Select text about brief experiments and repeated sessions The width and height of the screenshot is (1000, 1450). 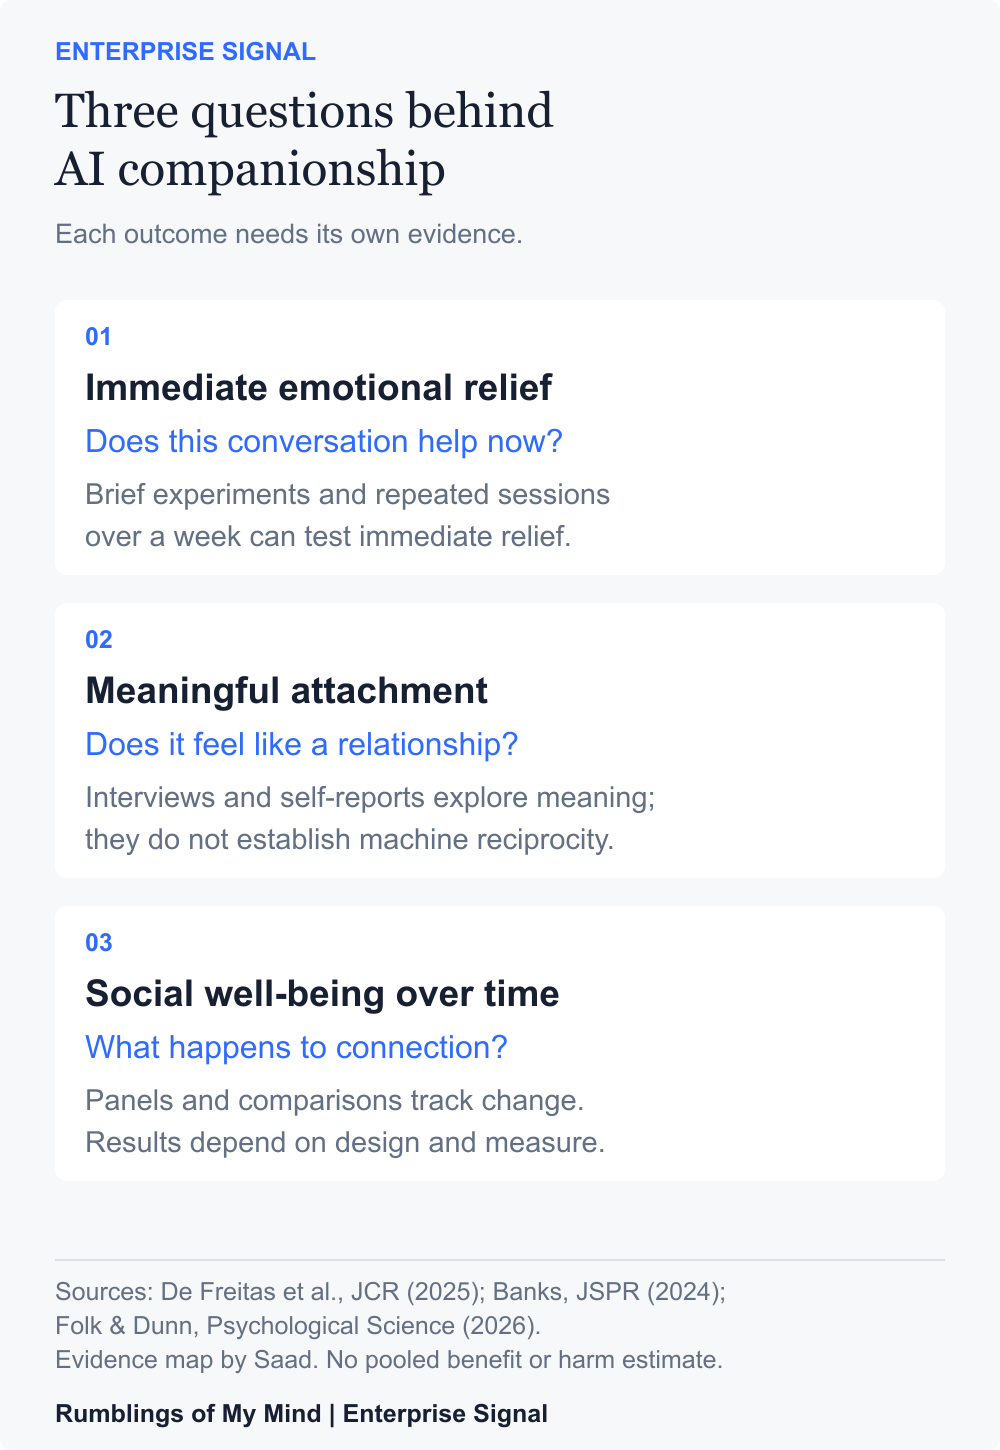tap(347, 515)
